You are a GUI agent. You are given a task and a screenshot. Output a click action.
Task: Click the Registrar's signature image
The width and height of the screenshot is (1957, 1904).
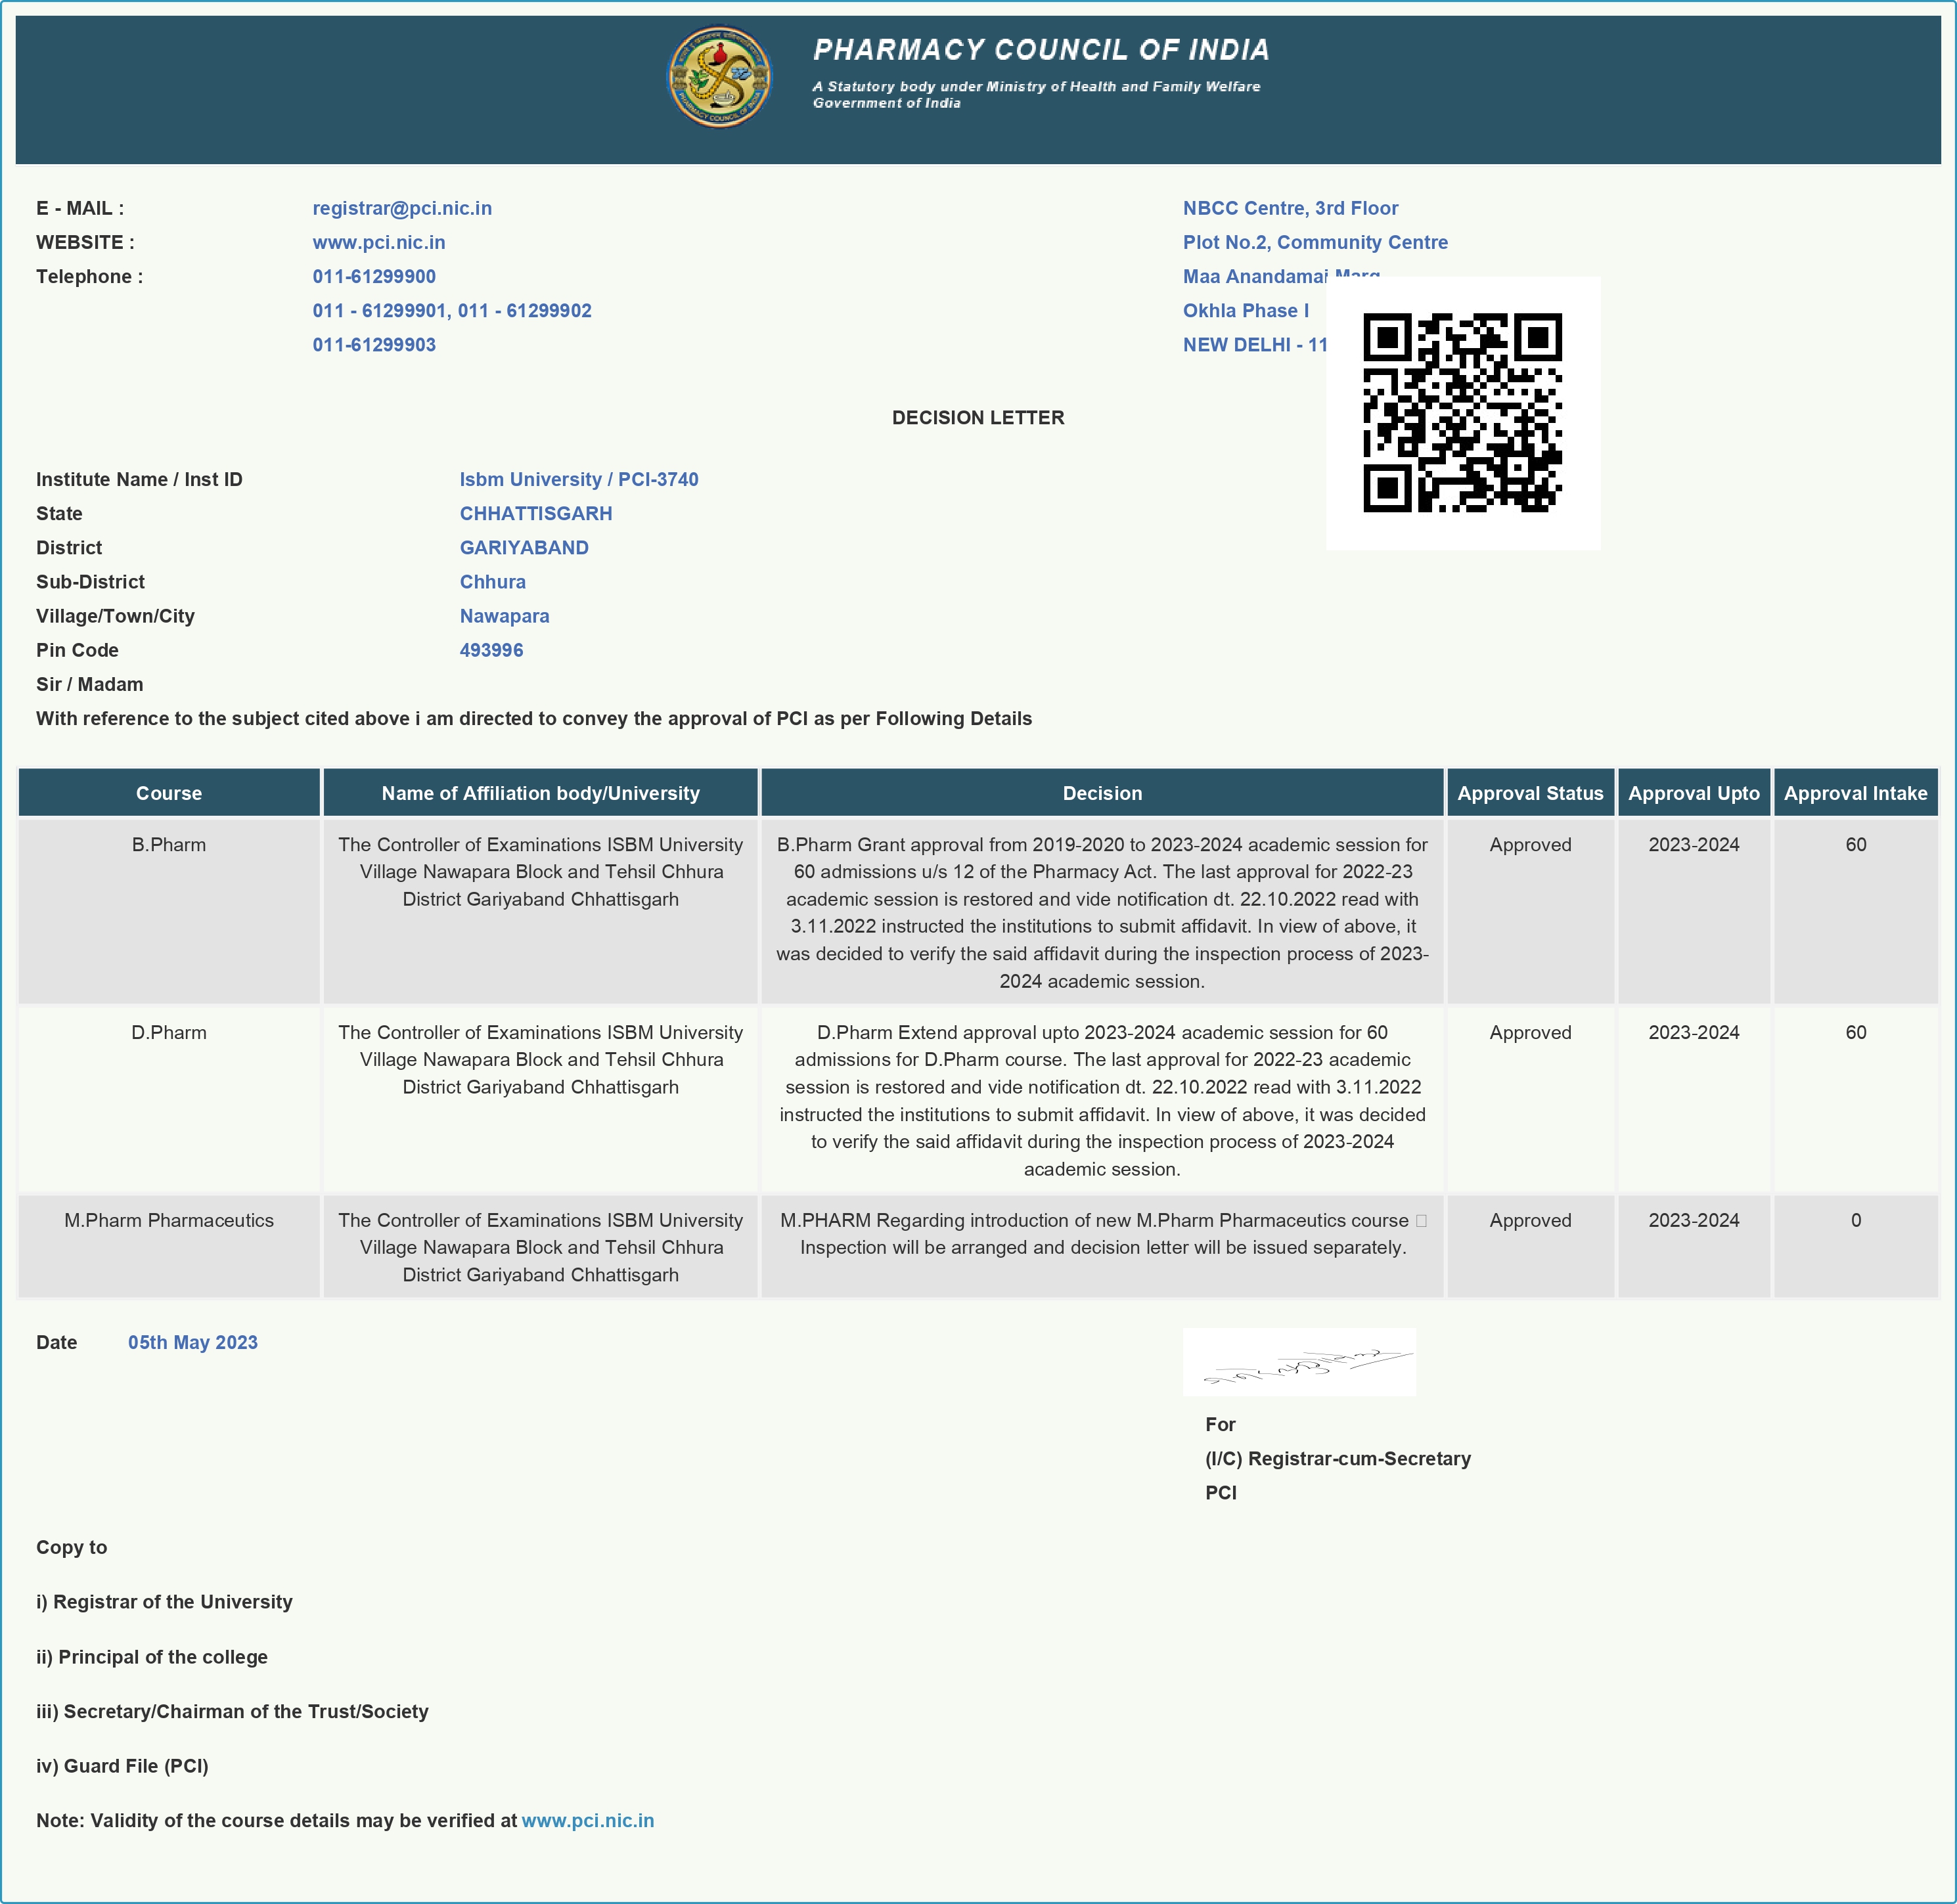1299,1362
